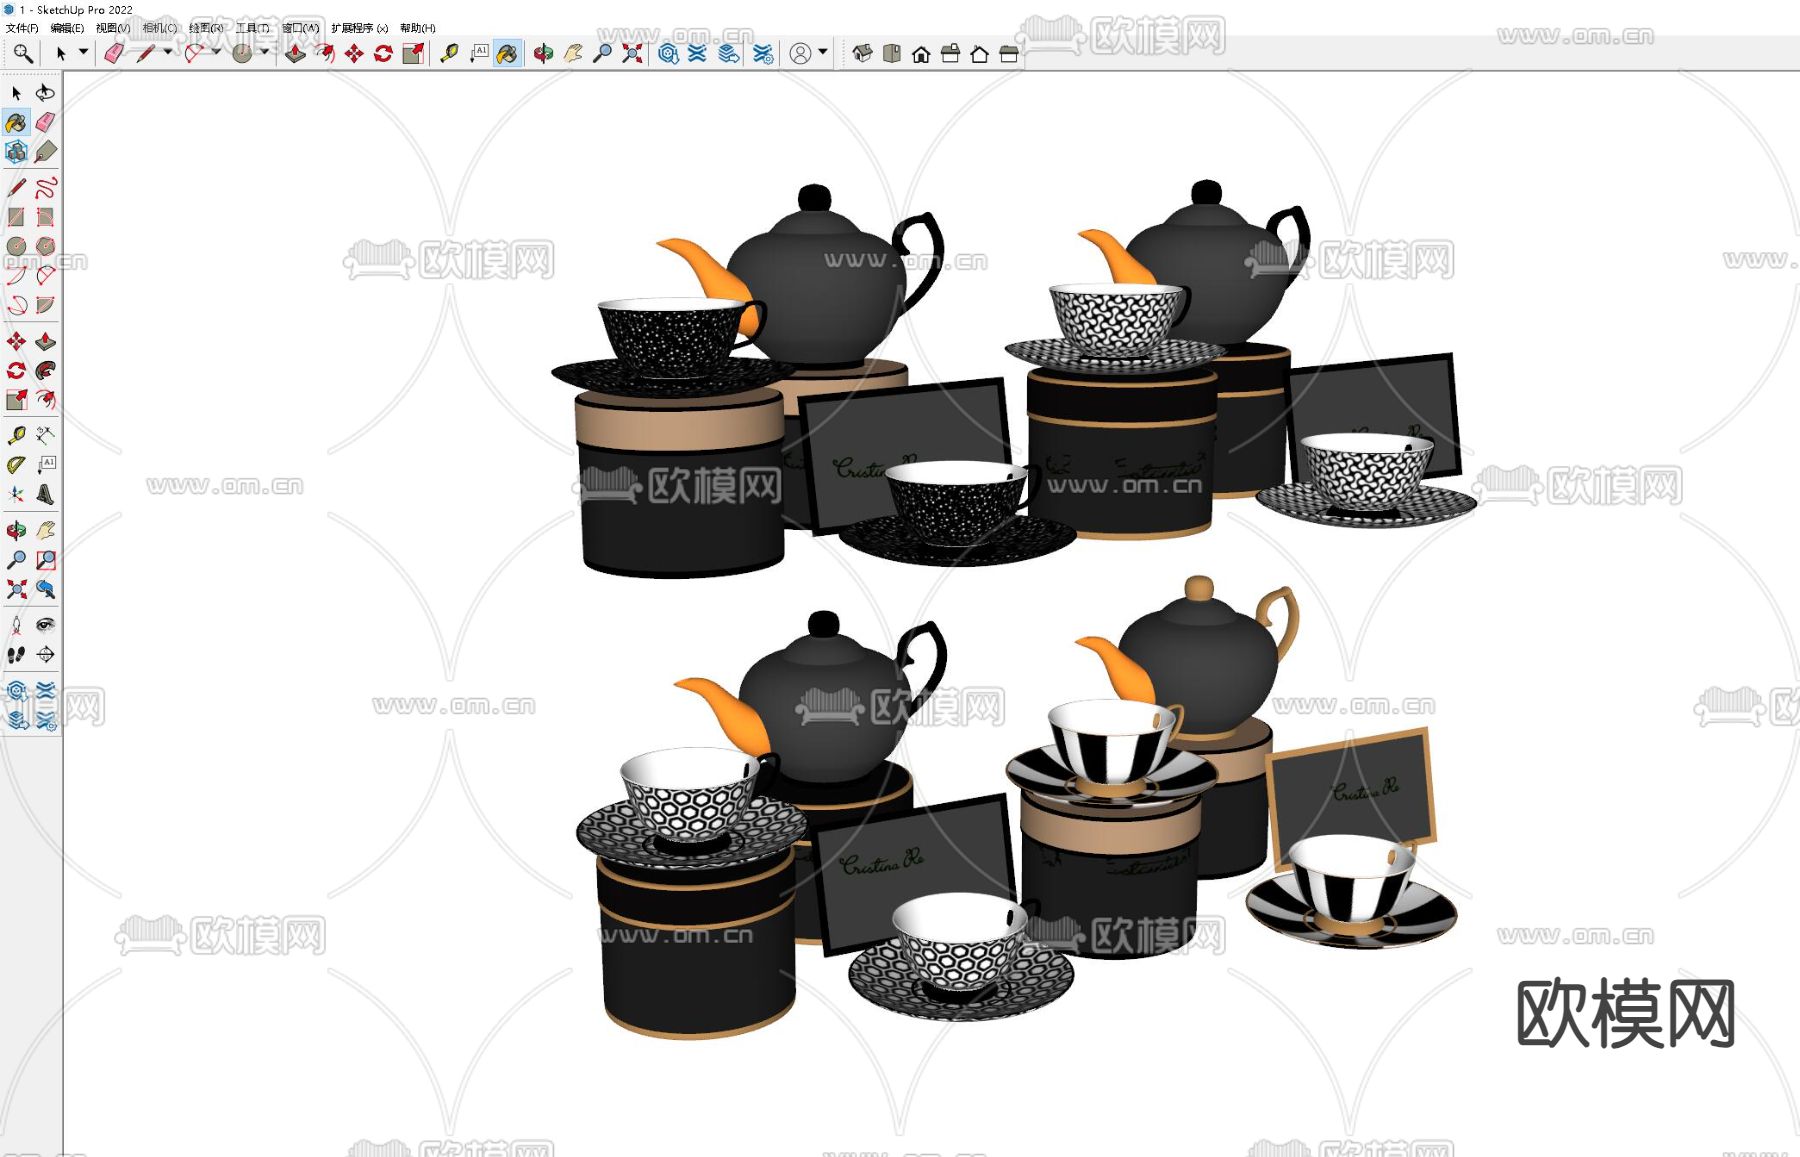
Task: Pick the Tape Measure in the top toolbar
Action: (449, 54)
